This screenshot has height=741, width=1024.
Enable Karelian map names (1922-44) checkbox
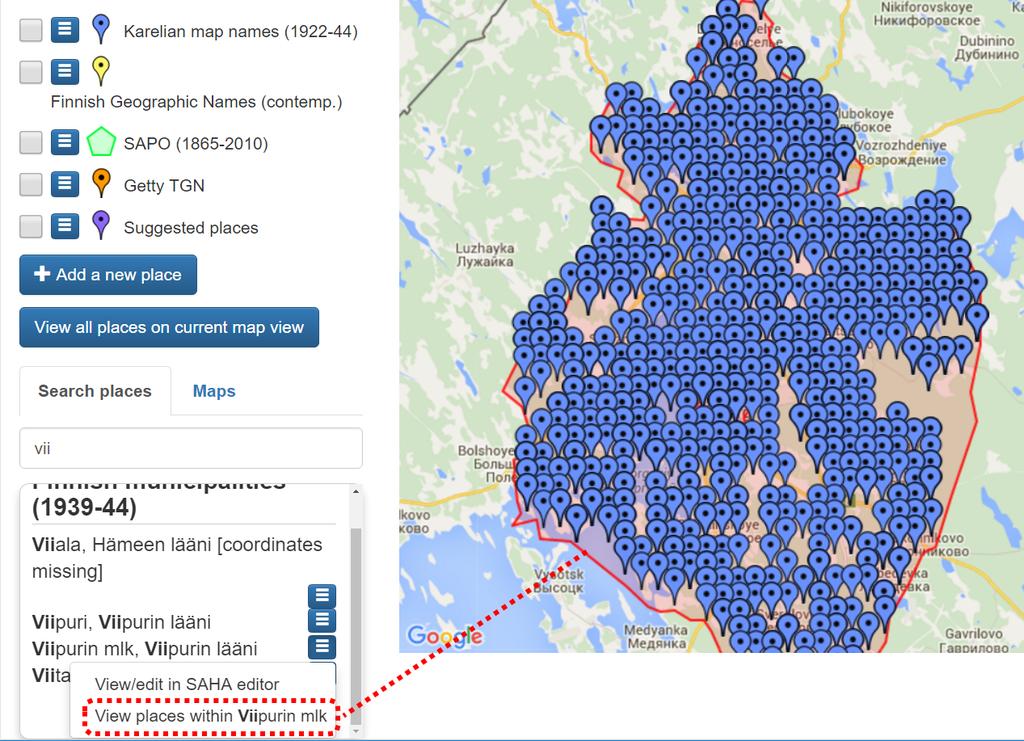click(x=31, y=30)
